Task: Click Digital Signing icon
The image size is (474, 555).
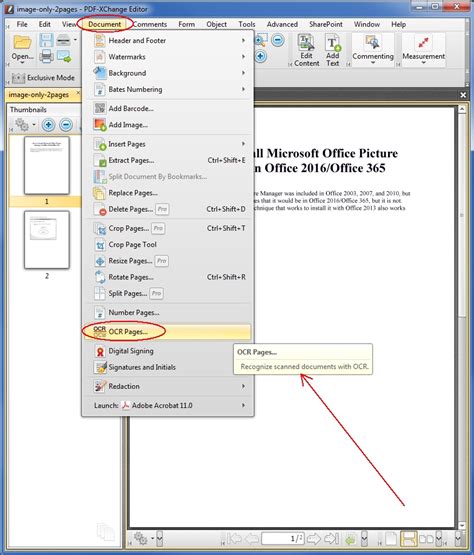Action: pos(100,351)
